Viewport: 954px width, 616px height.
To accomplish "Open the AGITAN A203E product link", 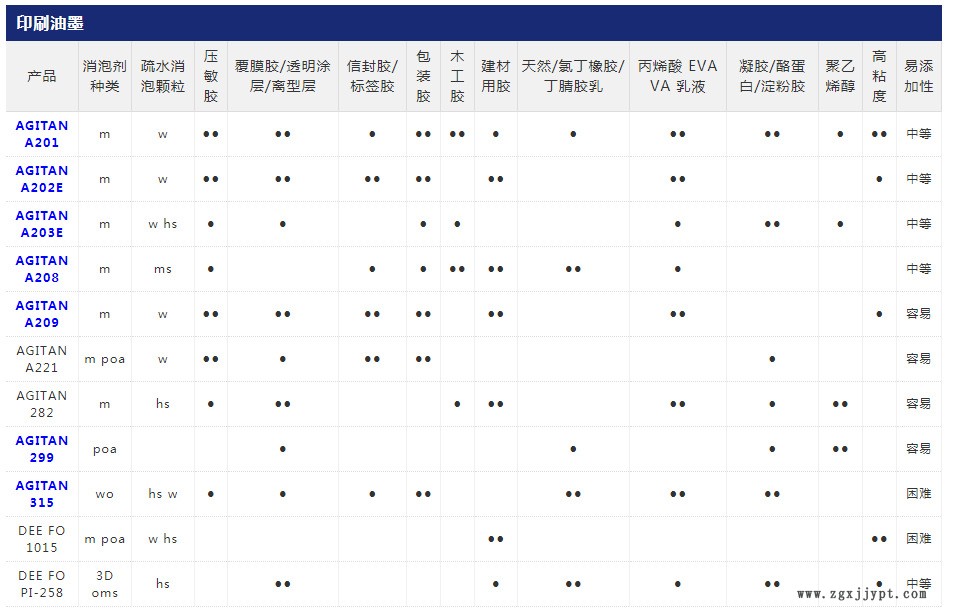I will pyautogui.click(x=41, y=224).
